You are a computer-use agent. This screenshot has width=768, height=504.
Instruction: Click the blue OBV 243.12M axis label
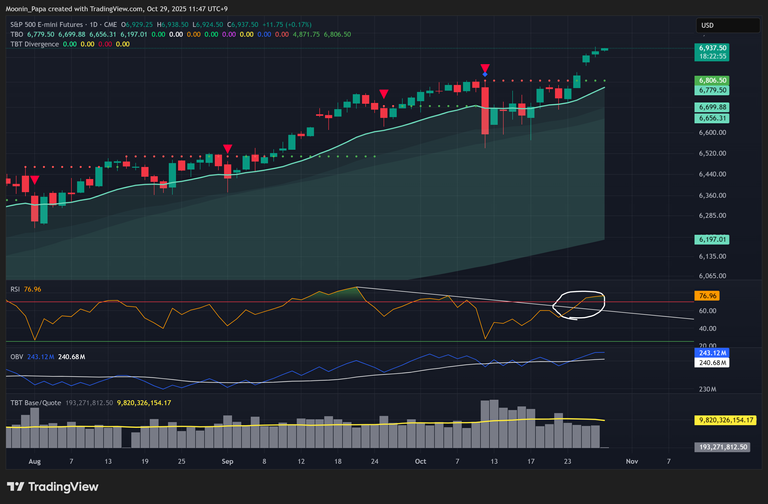pos(712,354)
